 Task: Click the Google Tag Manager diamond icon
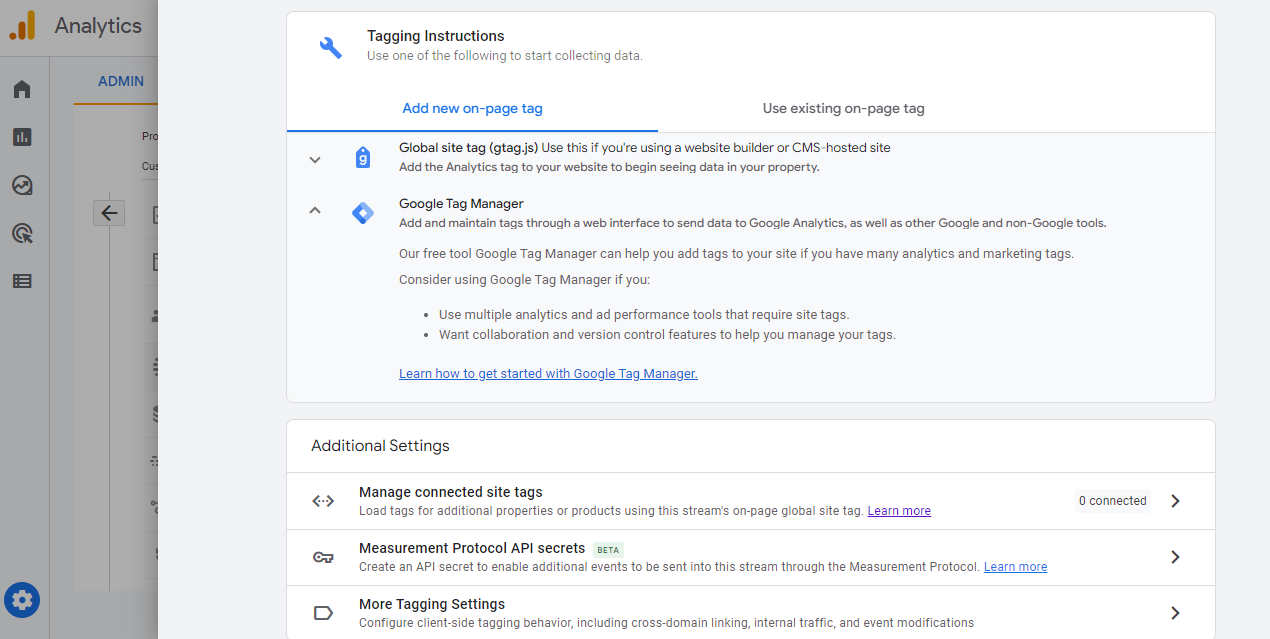362,213
